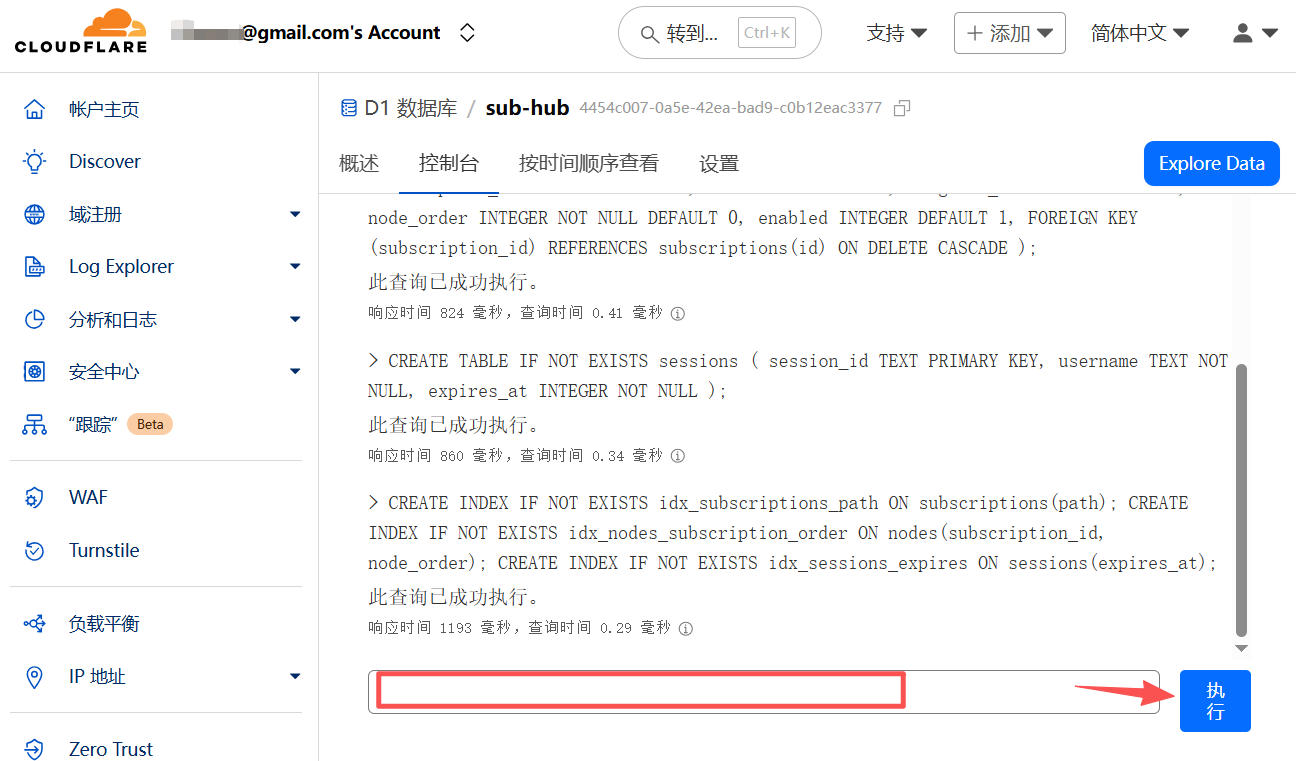Viewport: 1296px width, 761px height.
Task: Click info icon beside 0.29 毫秒 query time
Action: point(686,629)
